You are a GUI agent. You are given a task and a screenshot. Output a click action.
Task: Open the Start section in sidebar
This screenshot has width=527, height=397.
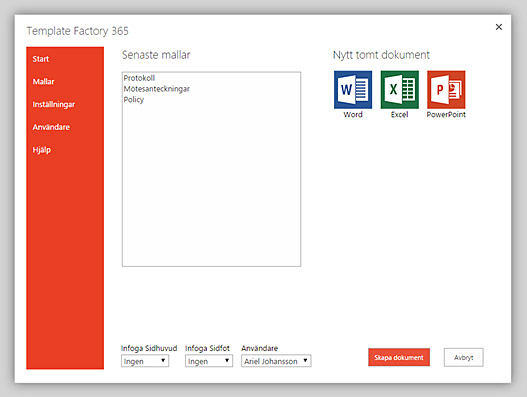(41, 59)
